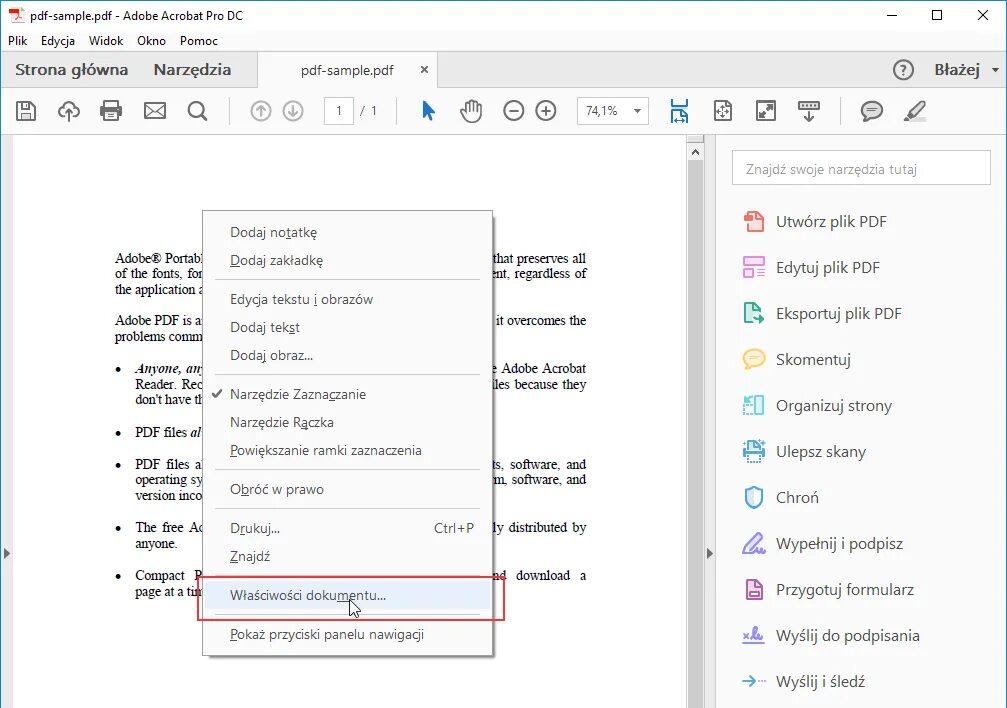This screenshot has height=708, width=1007.
Task: Click the Send by email envelope icon
Action: (x=155, y=111)
